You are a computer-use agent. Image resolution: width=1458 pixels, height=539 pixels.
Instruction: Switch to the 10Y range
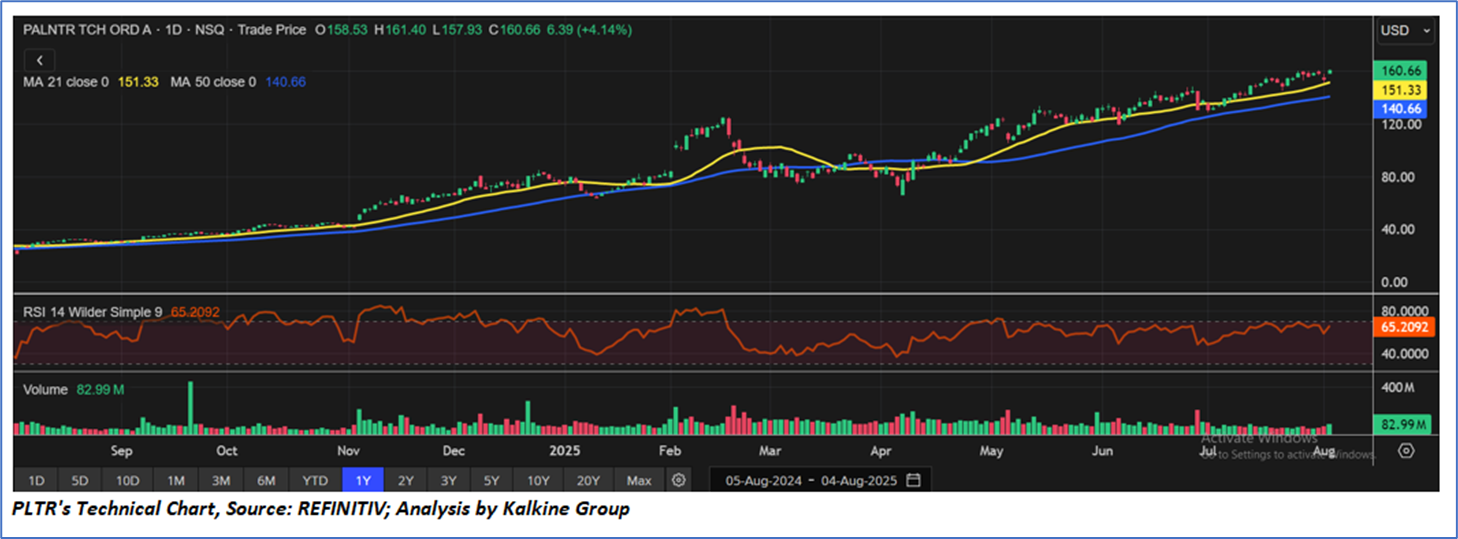(x=539, y=480)
